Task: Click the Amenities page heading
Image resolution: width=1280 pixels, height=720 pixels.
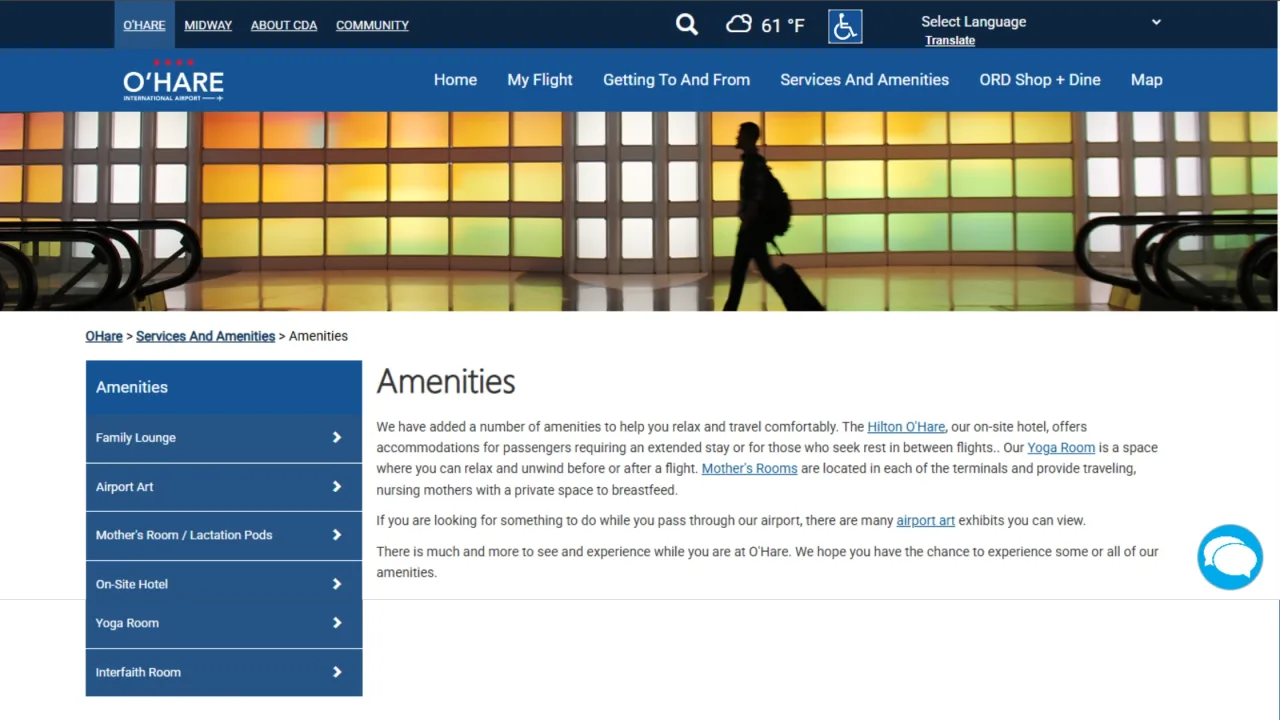Action: [x=446, y=382]
